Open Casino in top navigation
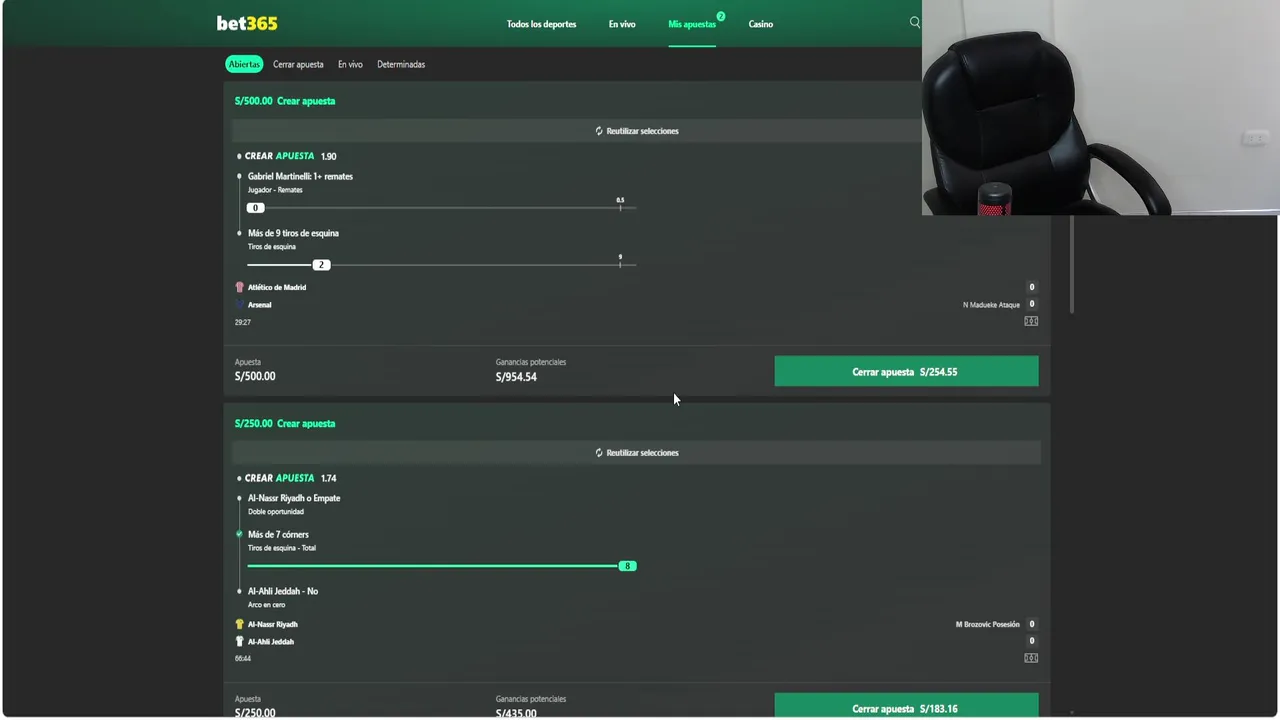 pyautogui.click(x=761, y=24)
